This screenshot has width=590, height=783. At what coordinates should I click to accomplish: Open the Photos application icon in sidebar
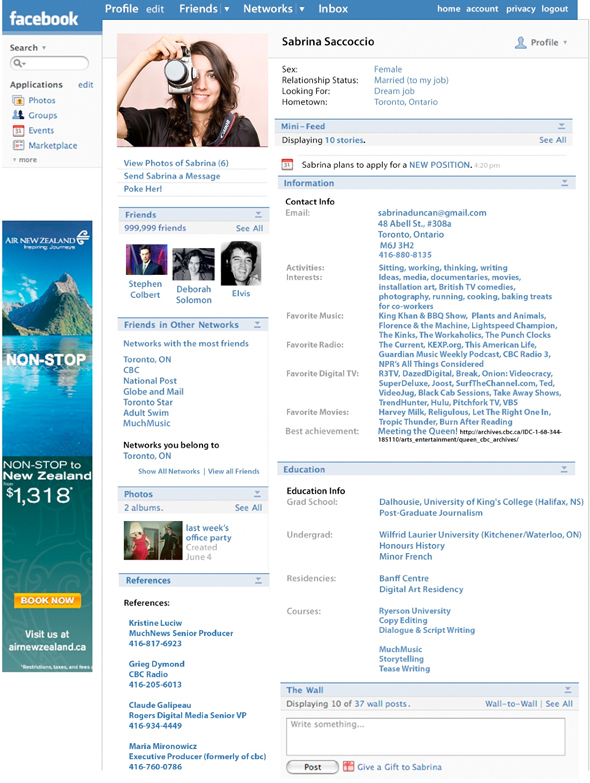point(18,100)
